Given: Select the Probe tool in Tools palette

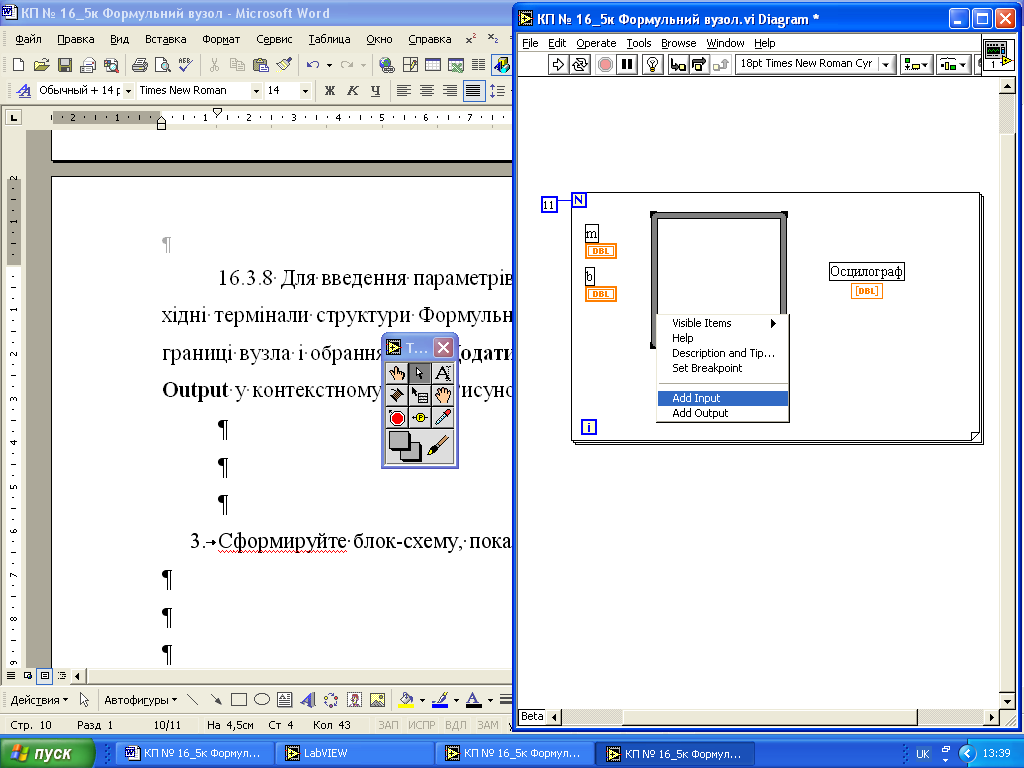Looking at the screenshot, I should click(420, 417).
